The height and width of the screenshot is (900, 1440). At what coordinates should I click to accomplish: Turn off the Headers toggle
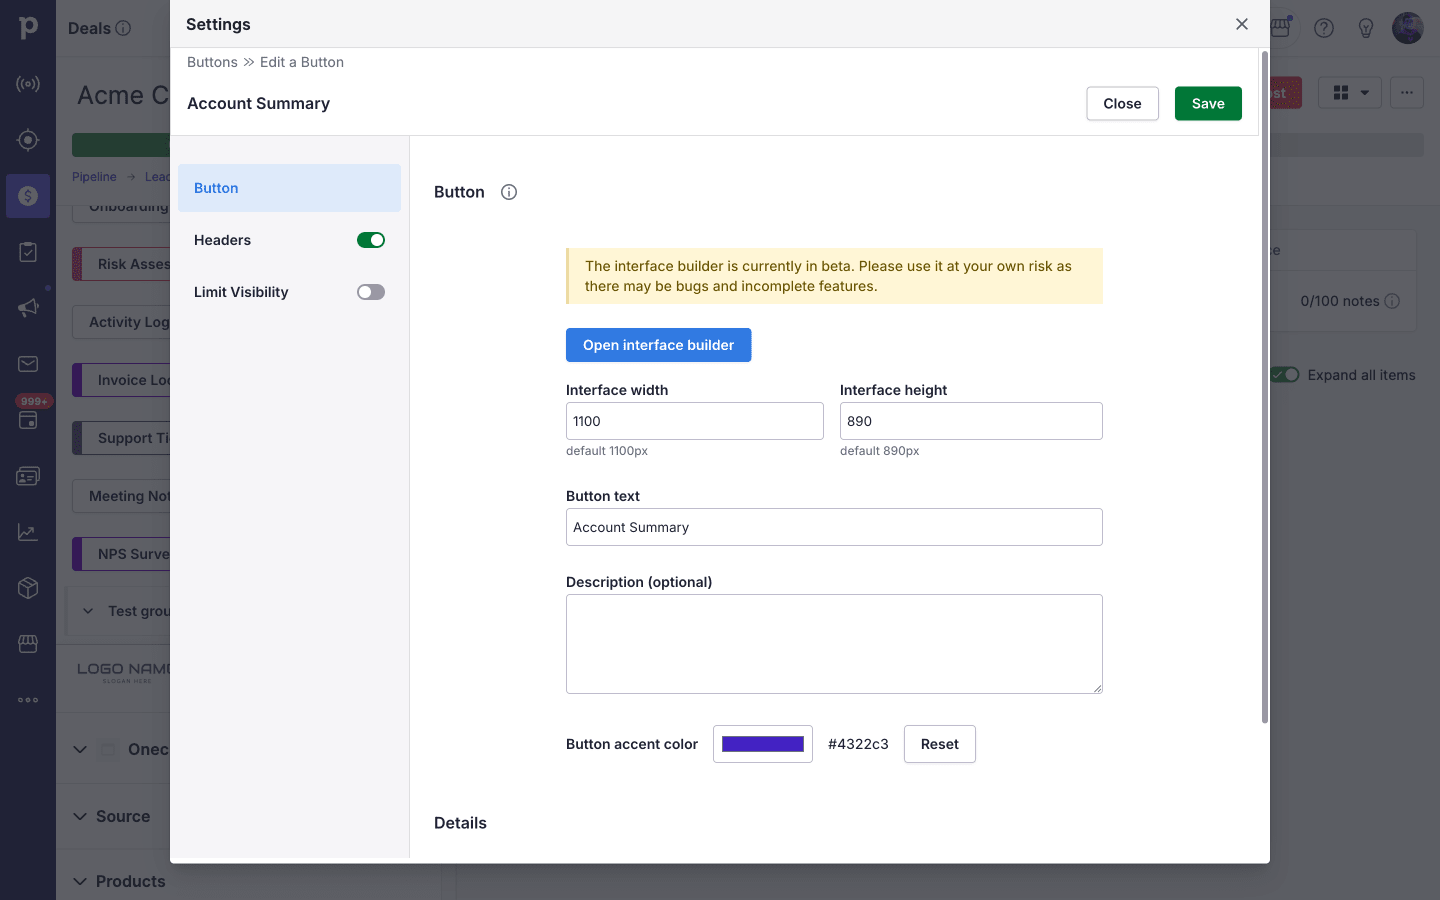coord(371,240)
